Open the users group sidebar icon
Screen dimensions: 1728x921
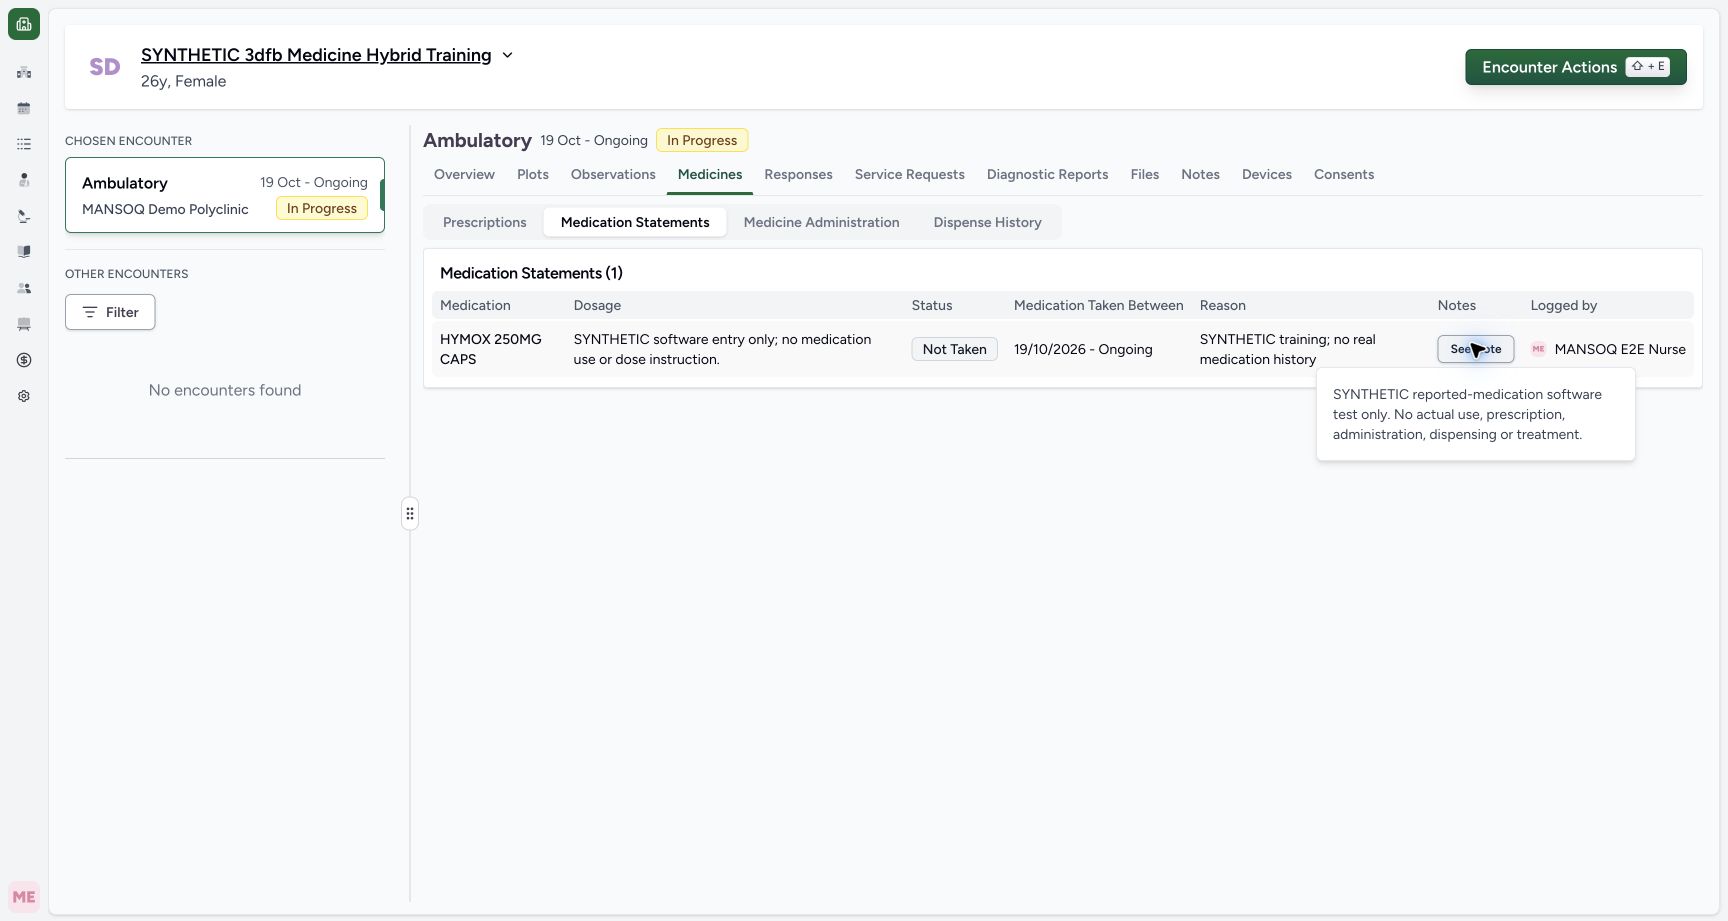pos(24,288)
